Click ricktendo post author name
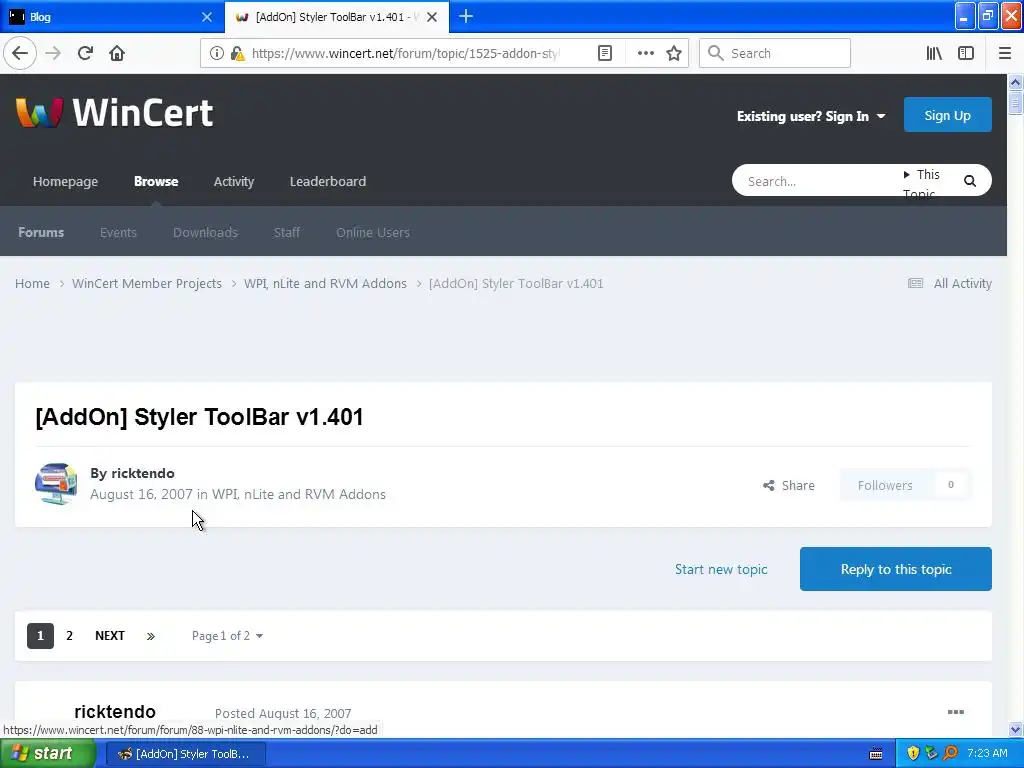Image resolution: width=1024 pixels, height=768 pixels. (115, 712)
